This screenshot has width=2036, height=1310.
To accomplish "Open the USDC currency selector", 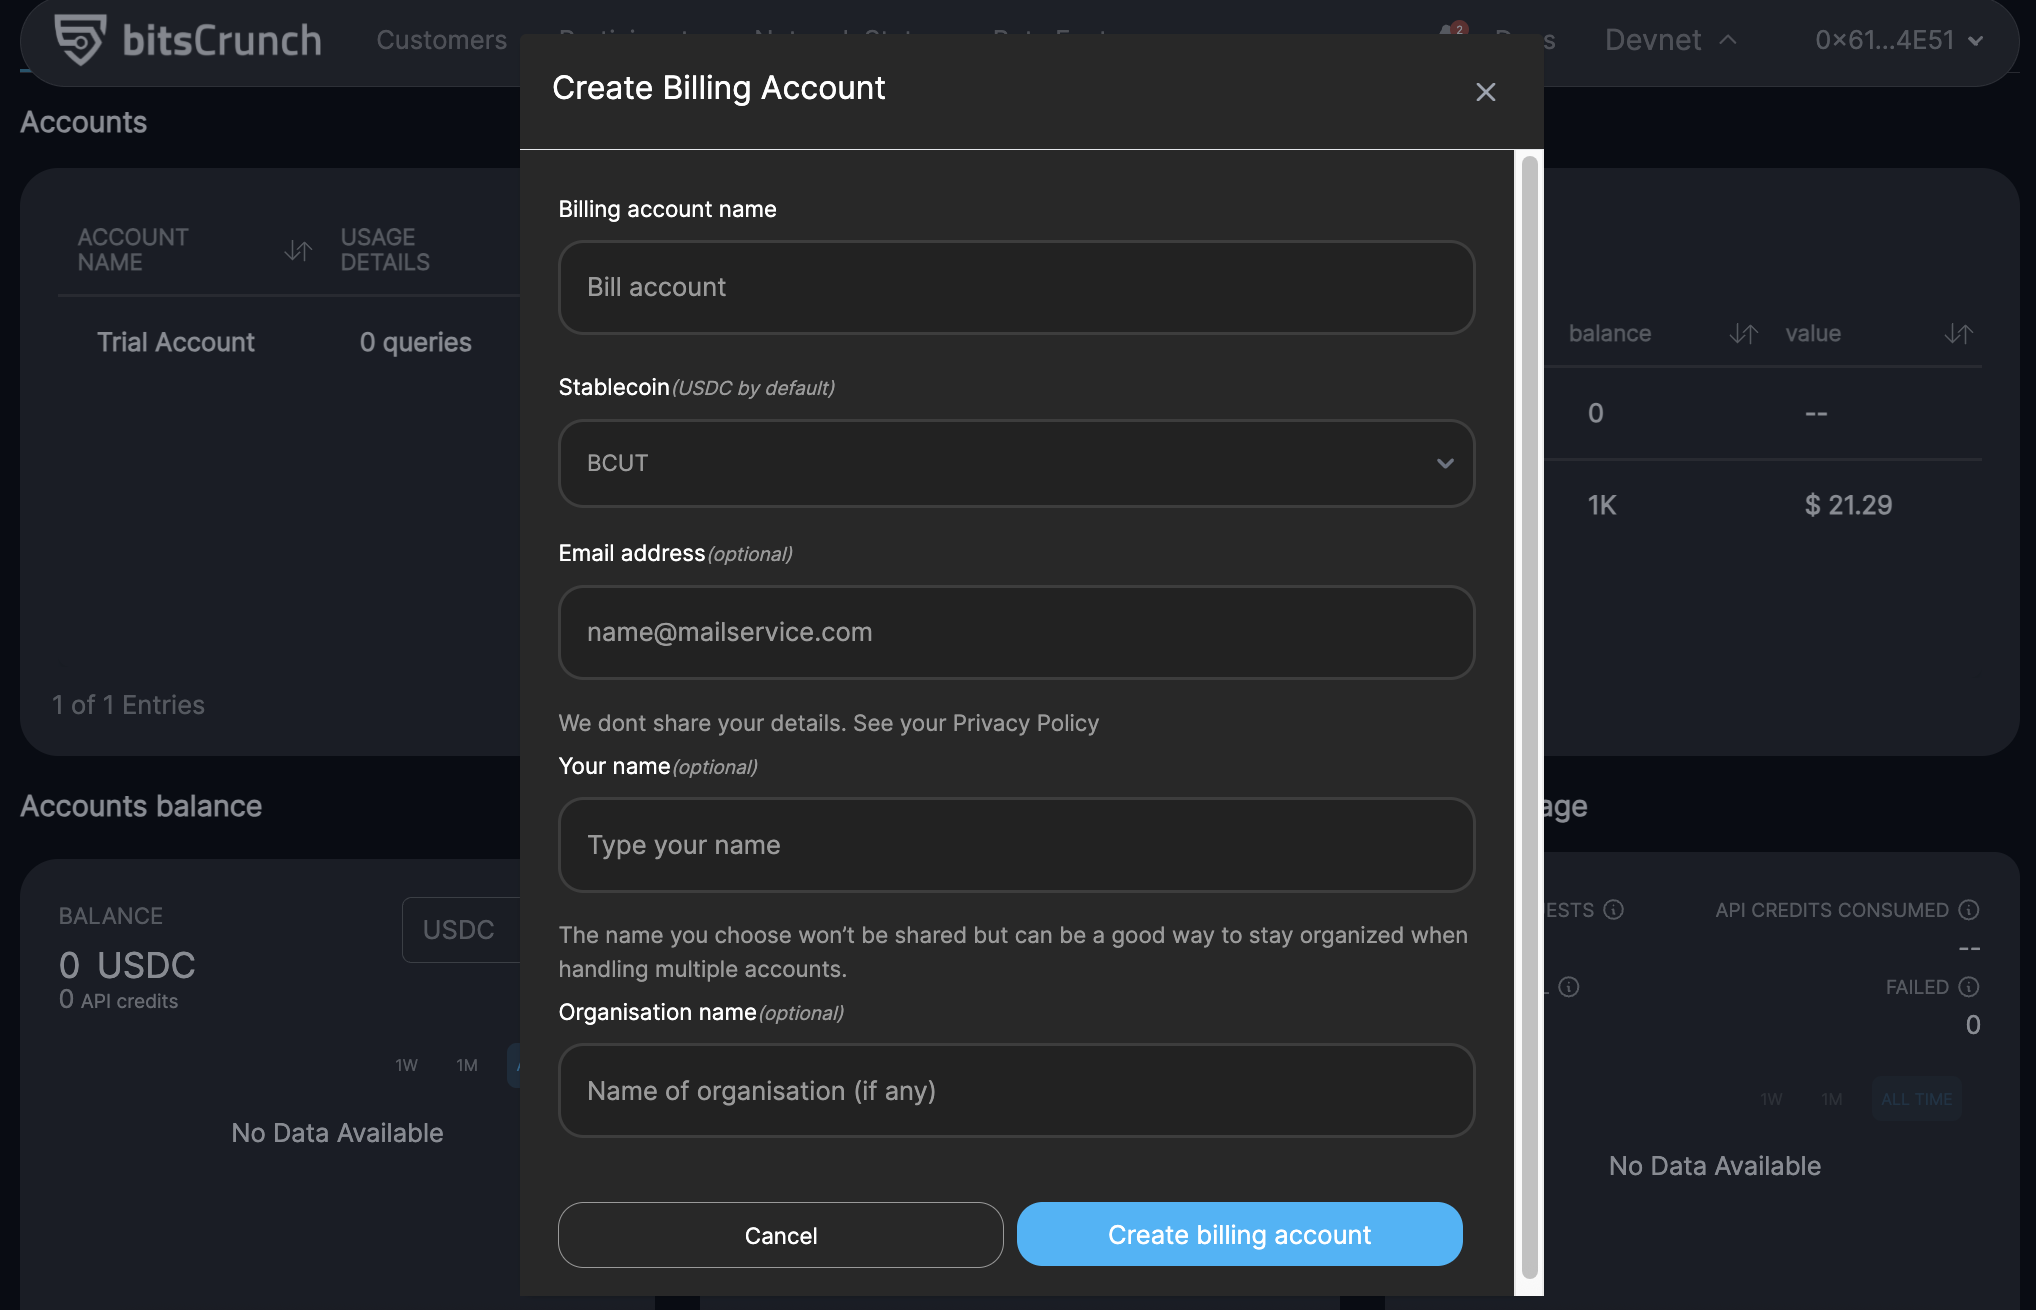I will click(461, 930).
